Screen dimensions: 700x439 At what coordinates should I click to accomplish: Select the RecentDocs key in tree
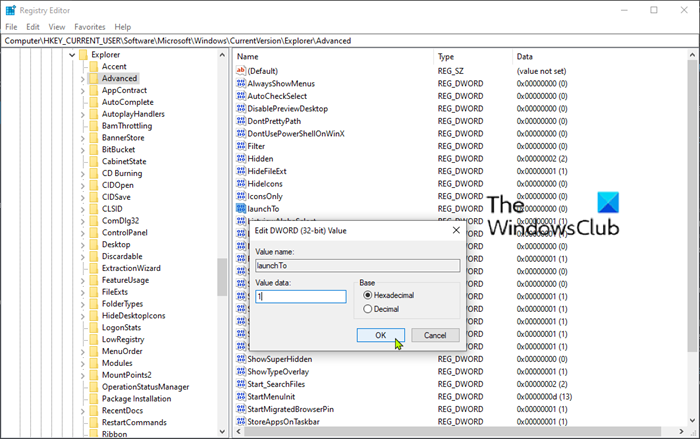point(122,410)
